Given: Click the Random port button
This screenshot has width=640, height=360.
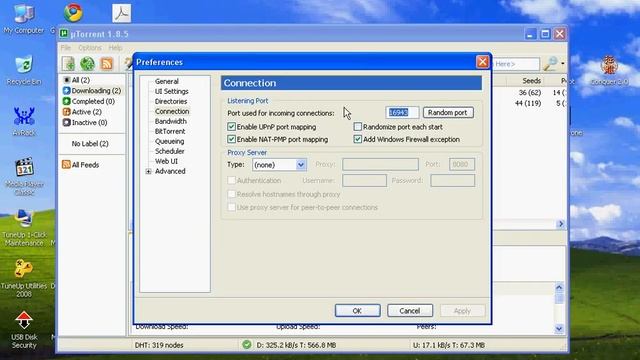Looking at the screenshot, I should click(x=448, y=112).
